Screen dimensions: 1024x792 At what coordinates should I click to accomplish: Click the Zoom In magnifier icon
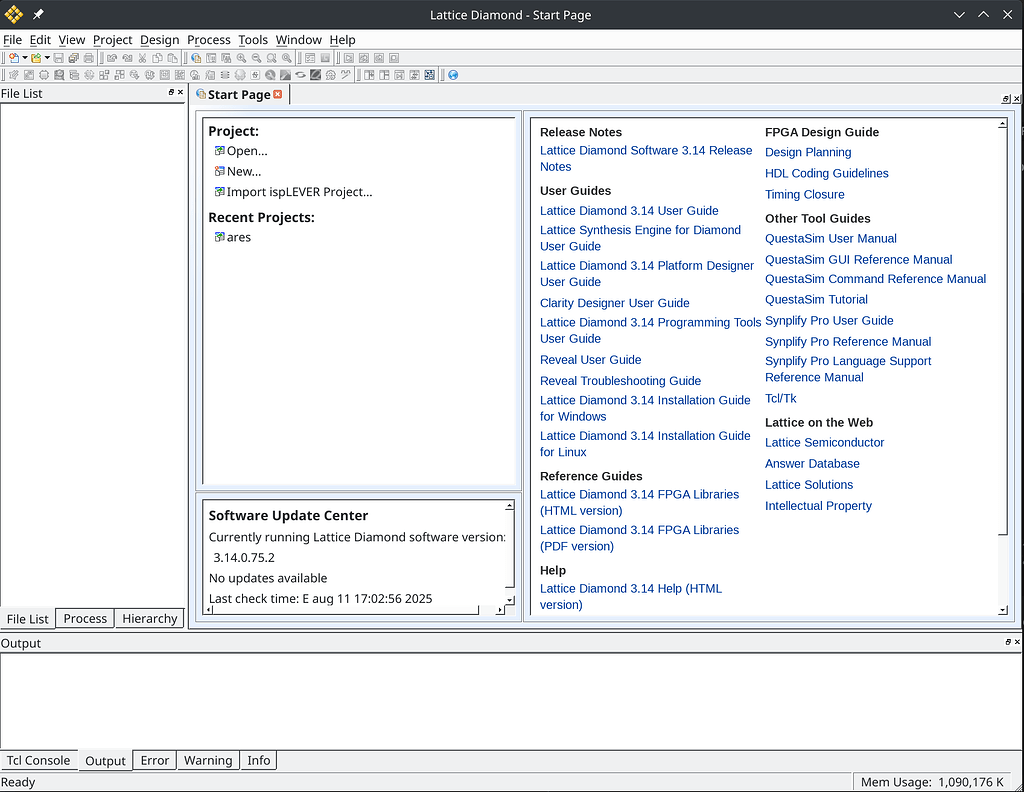pyautogui.click(x=241, y=58)
